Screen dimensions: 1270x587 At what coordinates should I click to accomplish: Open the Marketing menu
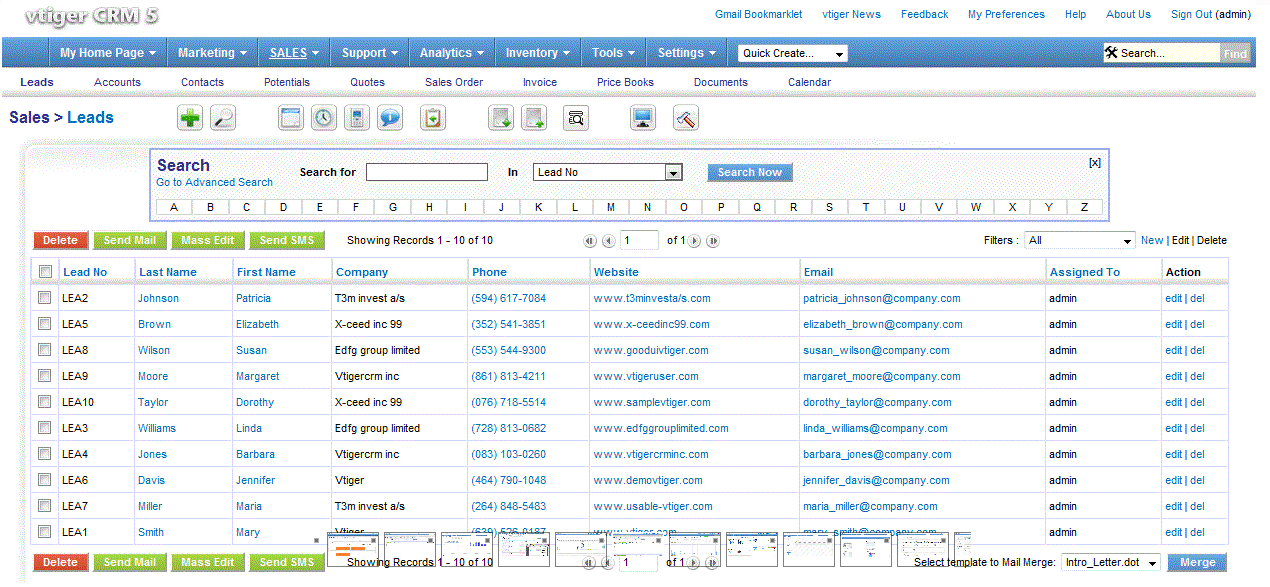tap(213, 53)
